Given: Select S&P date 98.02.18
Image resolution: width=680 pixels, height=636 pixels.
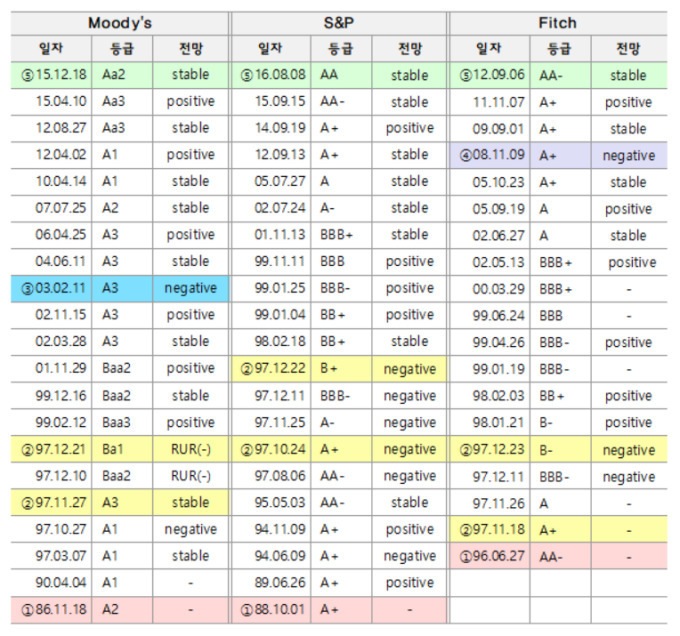Looking at the screenshot, I should tap(280, 341).
